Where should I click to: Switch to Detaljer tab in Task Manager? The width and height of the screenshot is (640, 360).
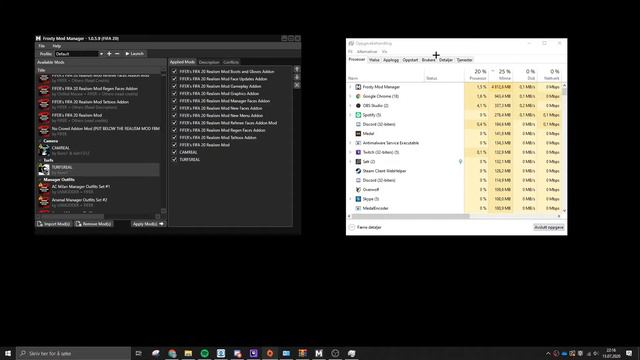click(446, 60)
